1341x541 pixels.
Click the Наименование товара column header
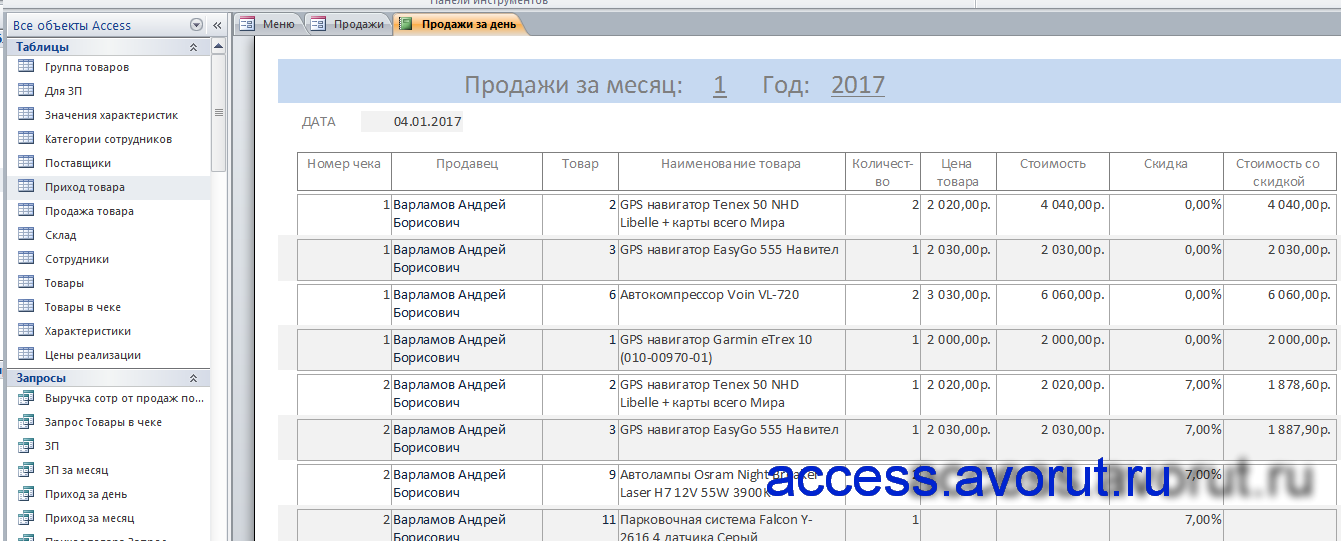[x=731, y=171]
